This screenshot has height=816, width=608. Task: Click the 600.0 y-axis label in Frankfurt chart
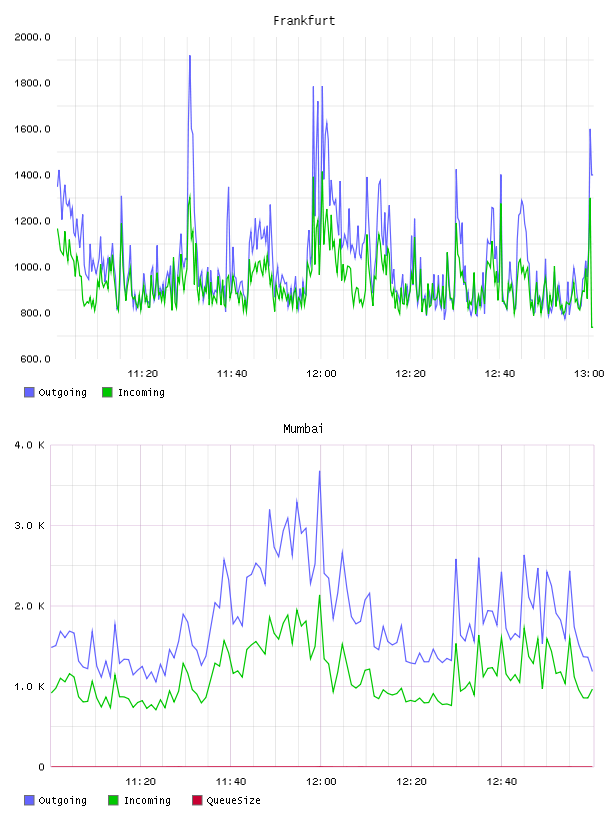[x=35, y=359]
